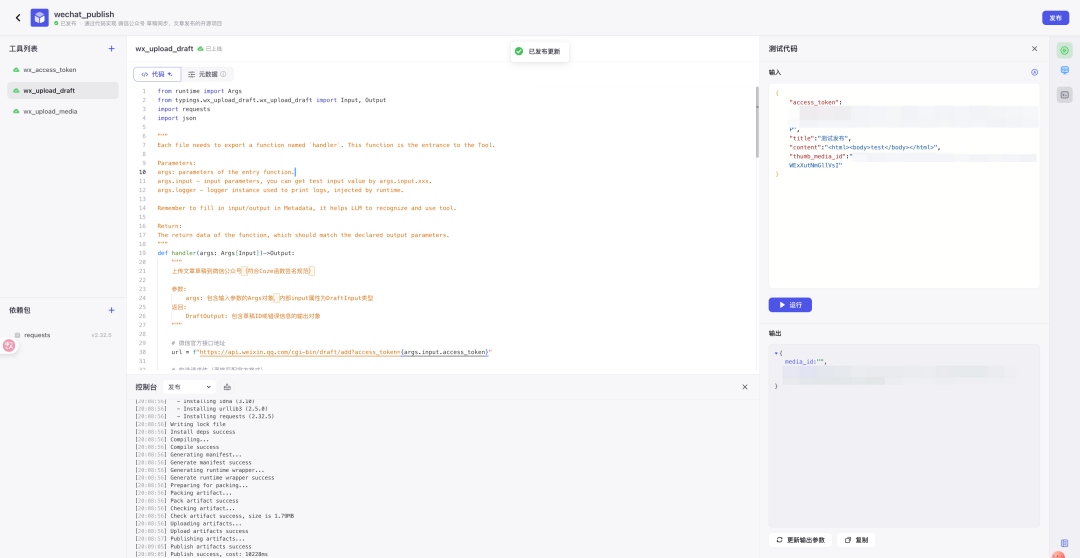Close the 测试代码 panel
The width and height of the screenshot is (1080, 558).
[x=1034, y=48]
